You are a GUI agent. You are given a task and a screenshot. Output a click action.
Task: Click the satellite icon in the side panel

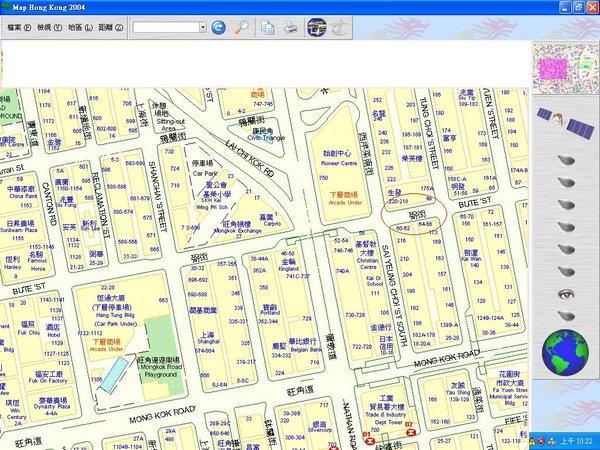point(565,123)
